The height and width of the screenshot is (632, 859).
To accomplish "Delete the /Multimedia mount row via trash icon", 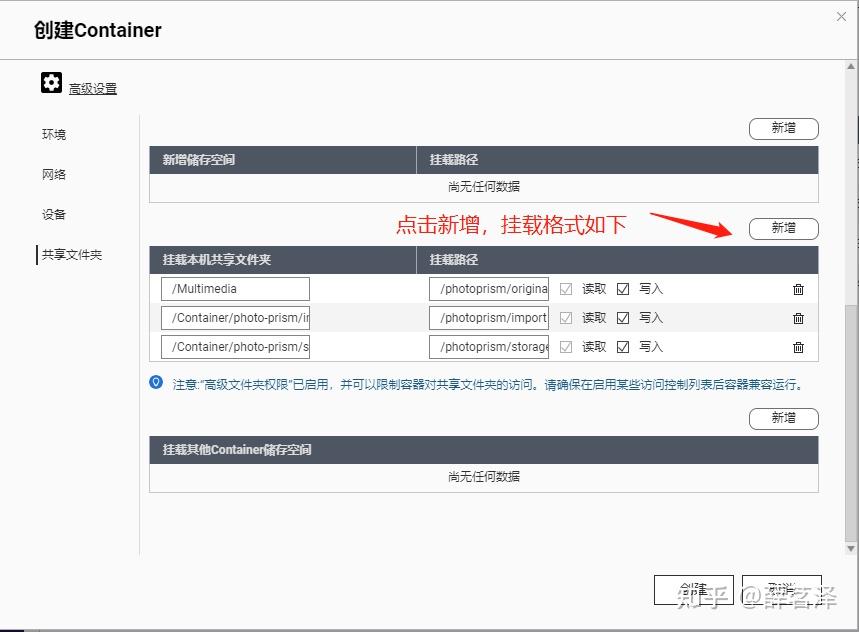I will click(797, 289).
